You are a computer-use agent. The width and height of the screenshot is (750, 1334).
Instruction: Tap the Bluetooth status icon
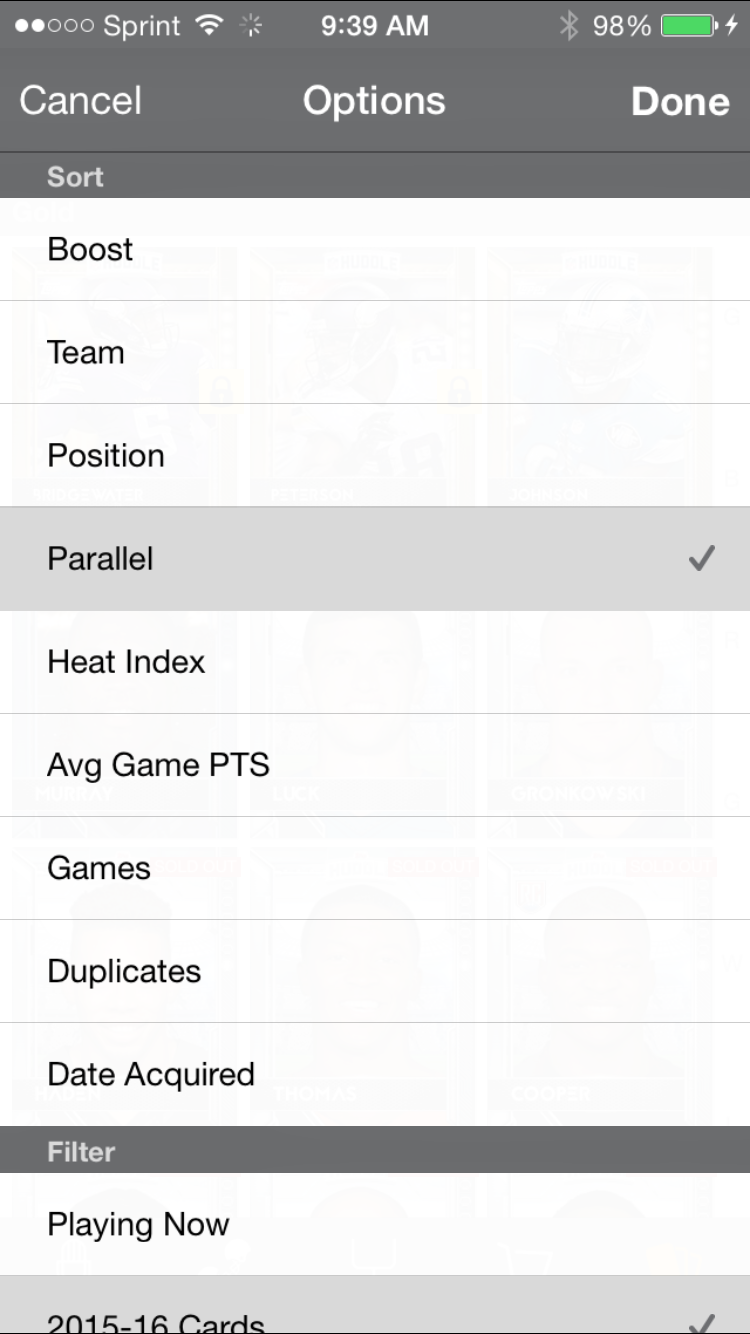click(x=569, y=26)
